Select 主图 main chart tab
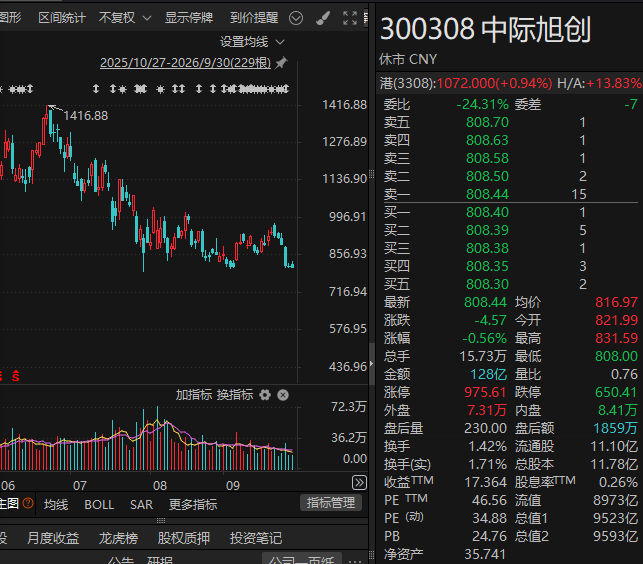Image resolution: width=643 pixels, height=564 pixels. click(9, 503)
